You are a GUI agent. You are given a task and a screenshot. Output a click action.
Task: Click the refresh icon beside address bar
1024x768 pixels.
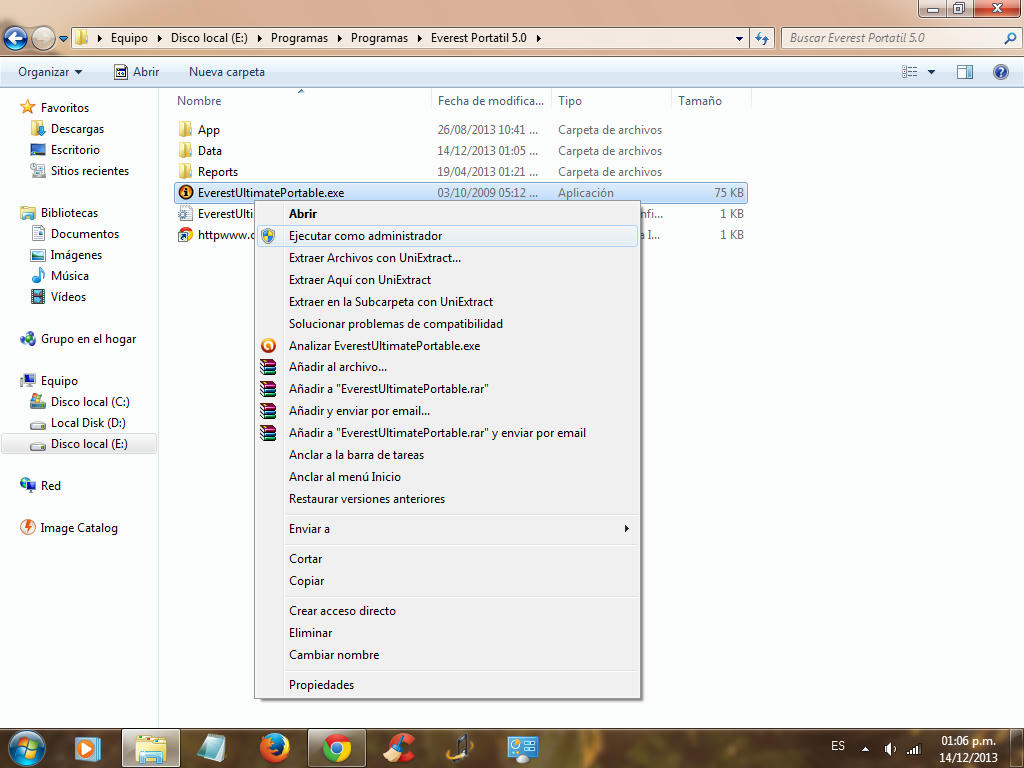pyautogui.click(x=762, y=38)
